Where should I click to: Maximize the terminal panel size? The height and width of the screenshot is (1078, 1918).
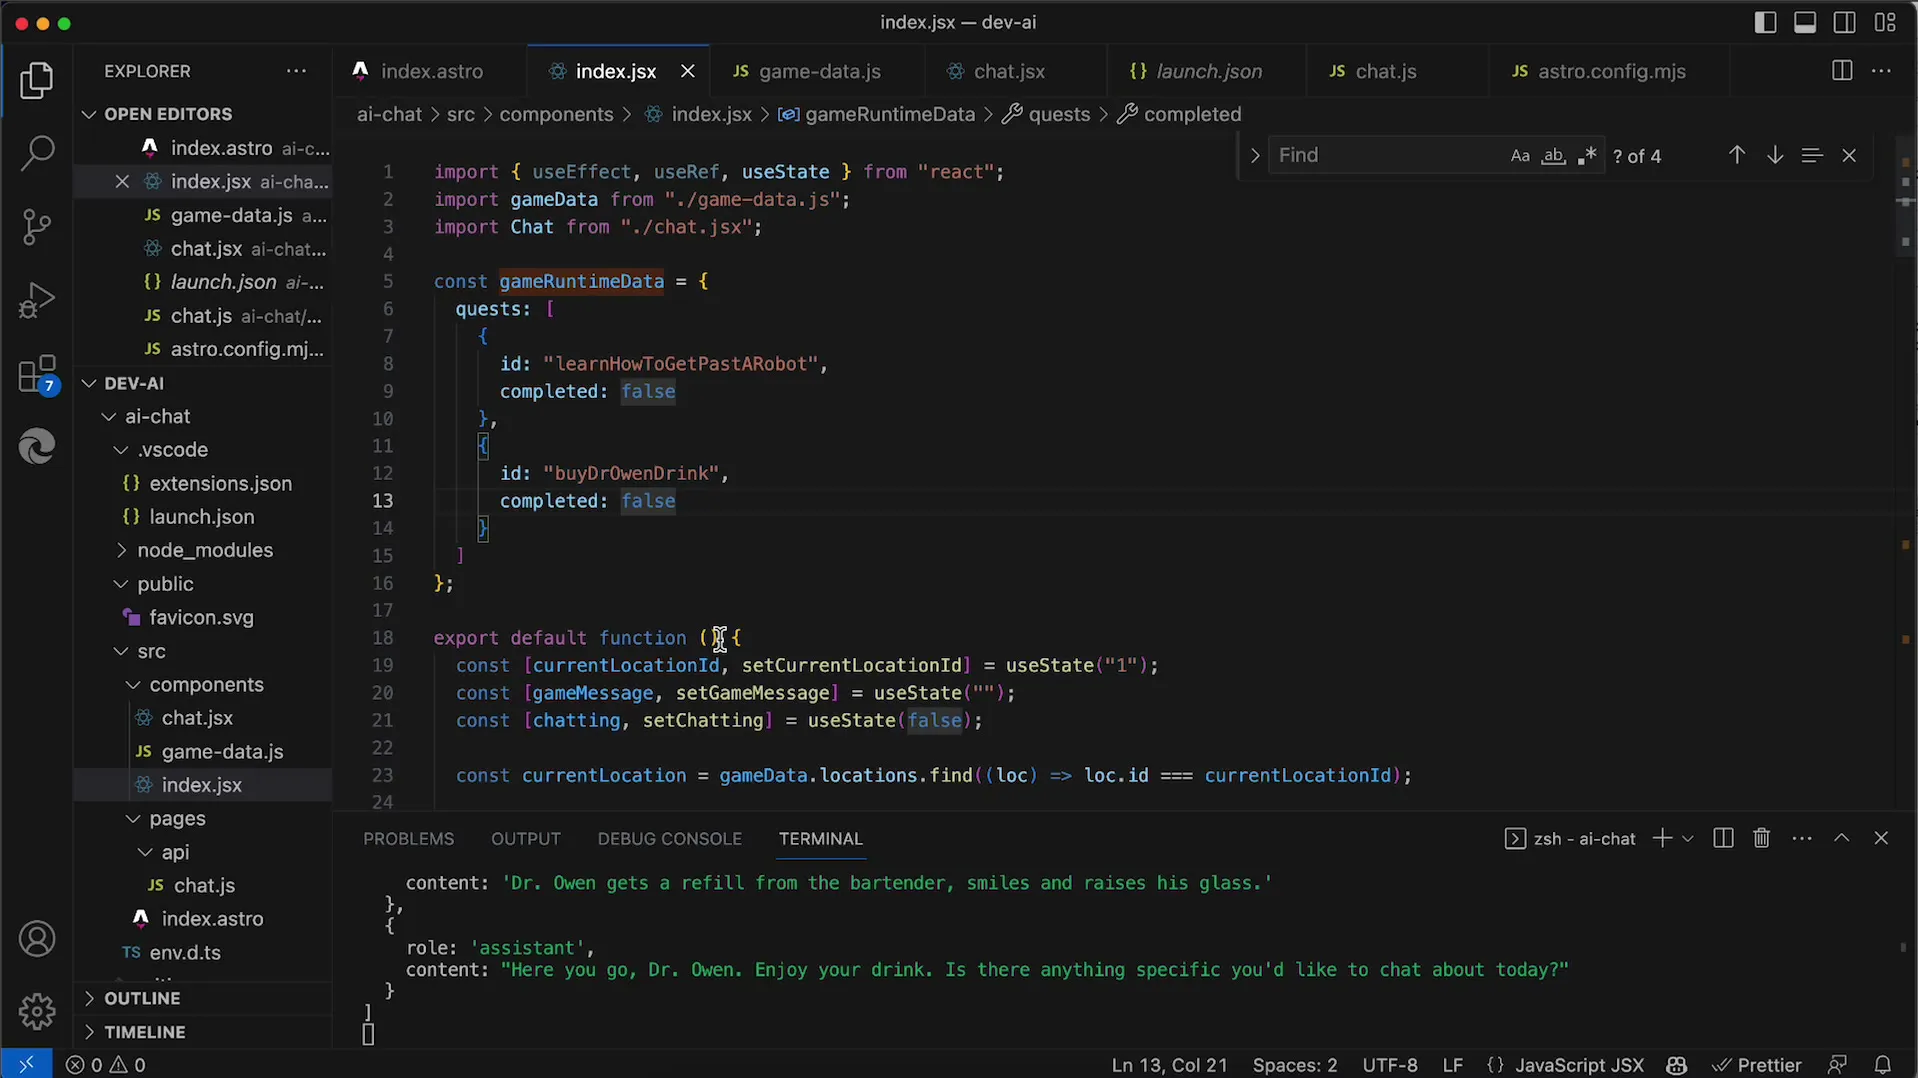(1842, 838)
